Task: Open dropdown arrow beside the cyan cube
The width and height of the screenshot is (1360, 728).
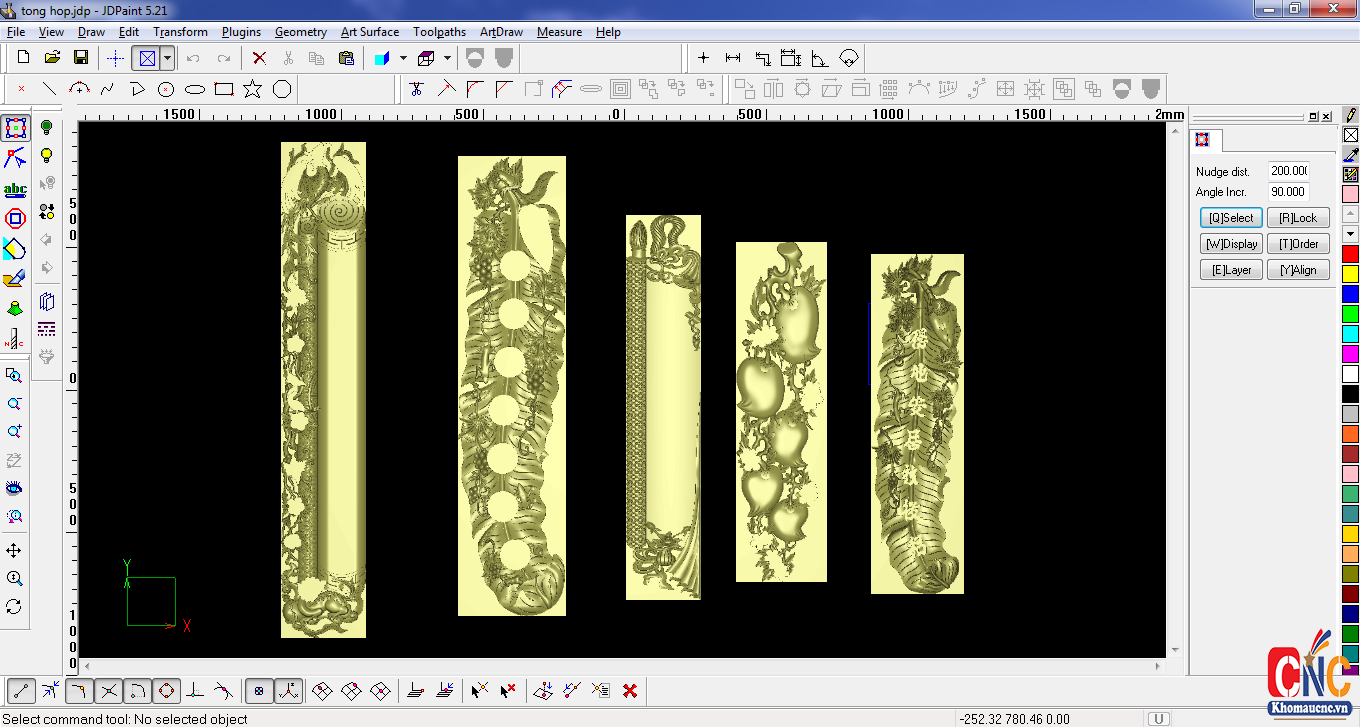Action: click(x=402, y=58)
